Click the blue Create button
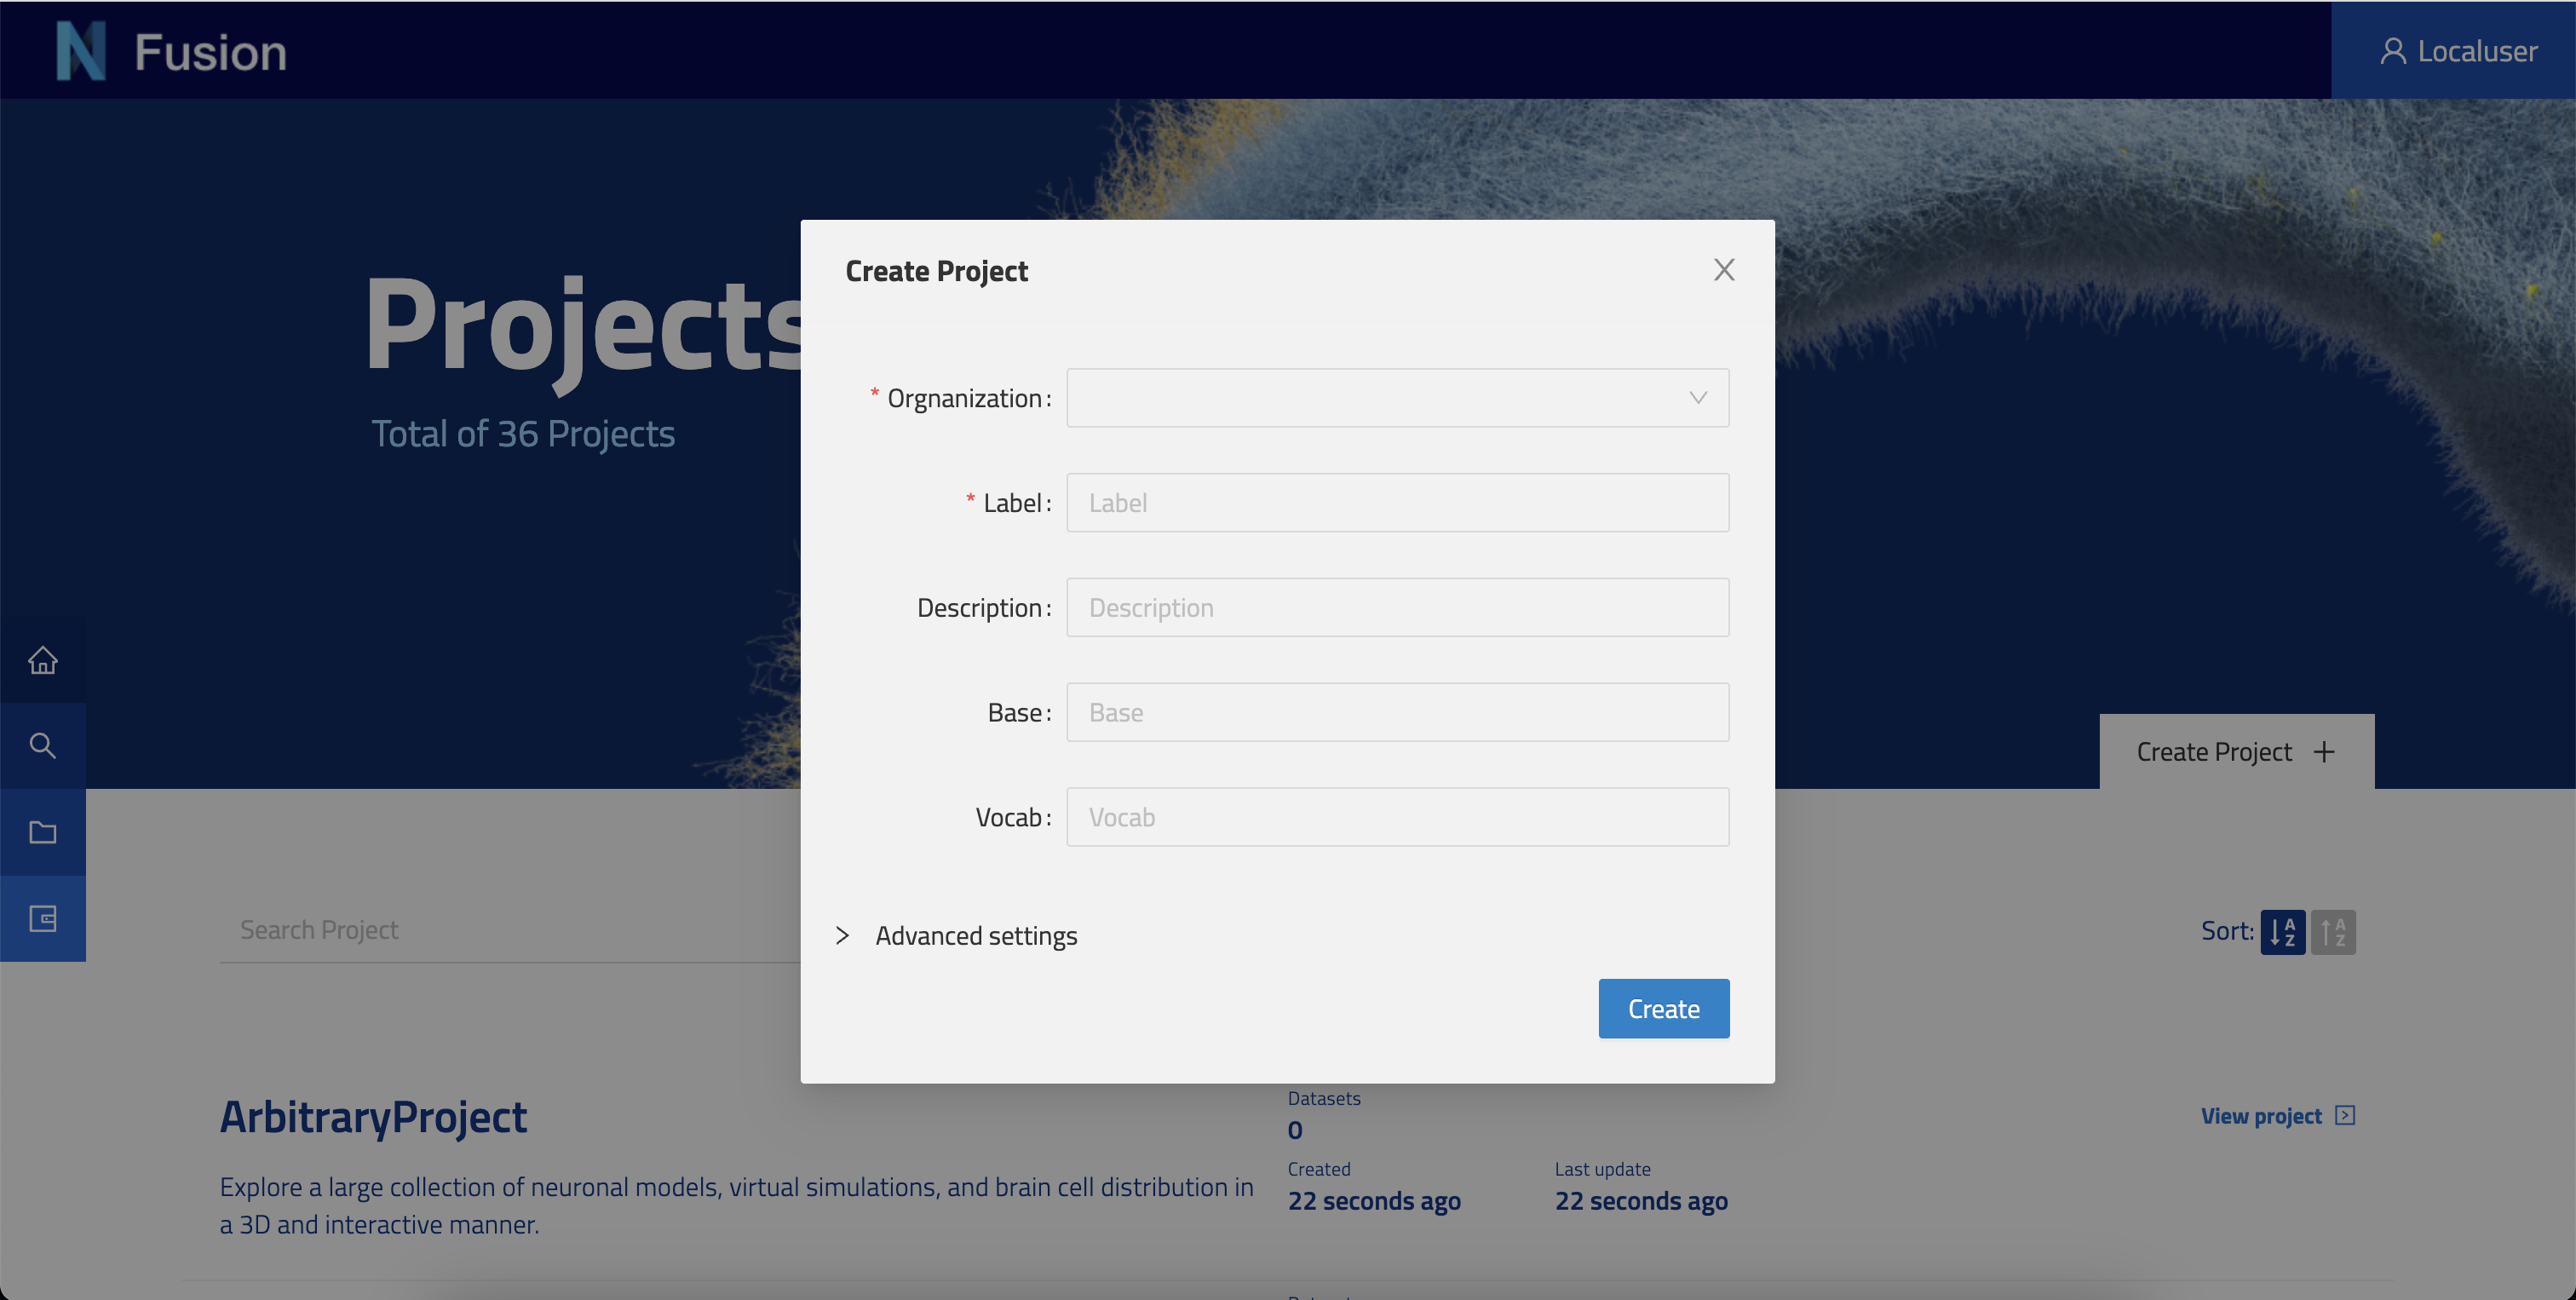The width and height of the screenshot is (2576, 1300). (1663, 1009)
